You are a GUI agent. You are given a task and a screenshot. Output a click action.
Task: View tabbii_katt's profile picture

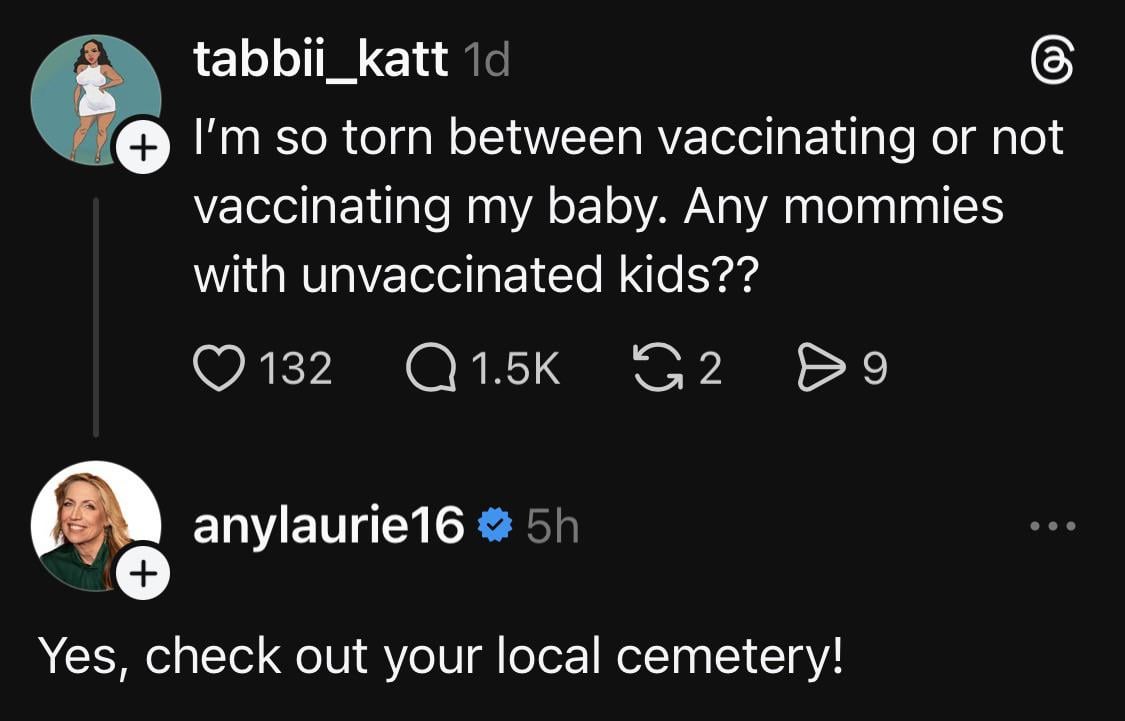(95, 97)
